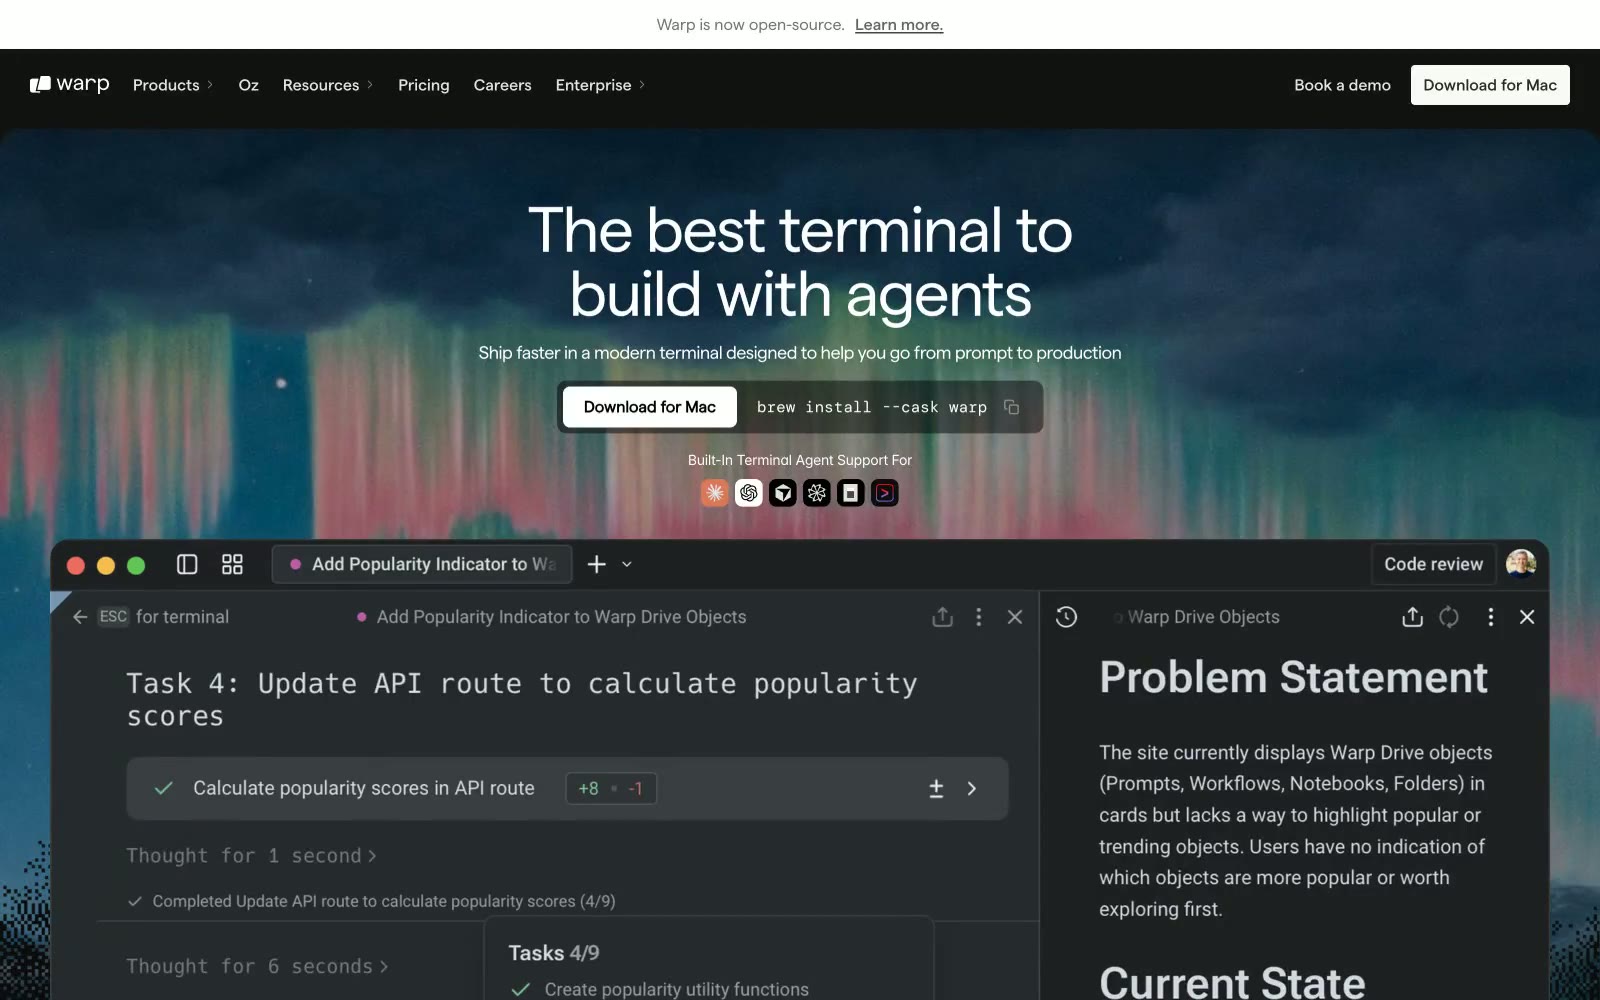The image size is (1600, 1000).
Task: Open the Code review button
Action: (x=1434, y=564)
